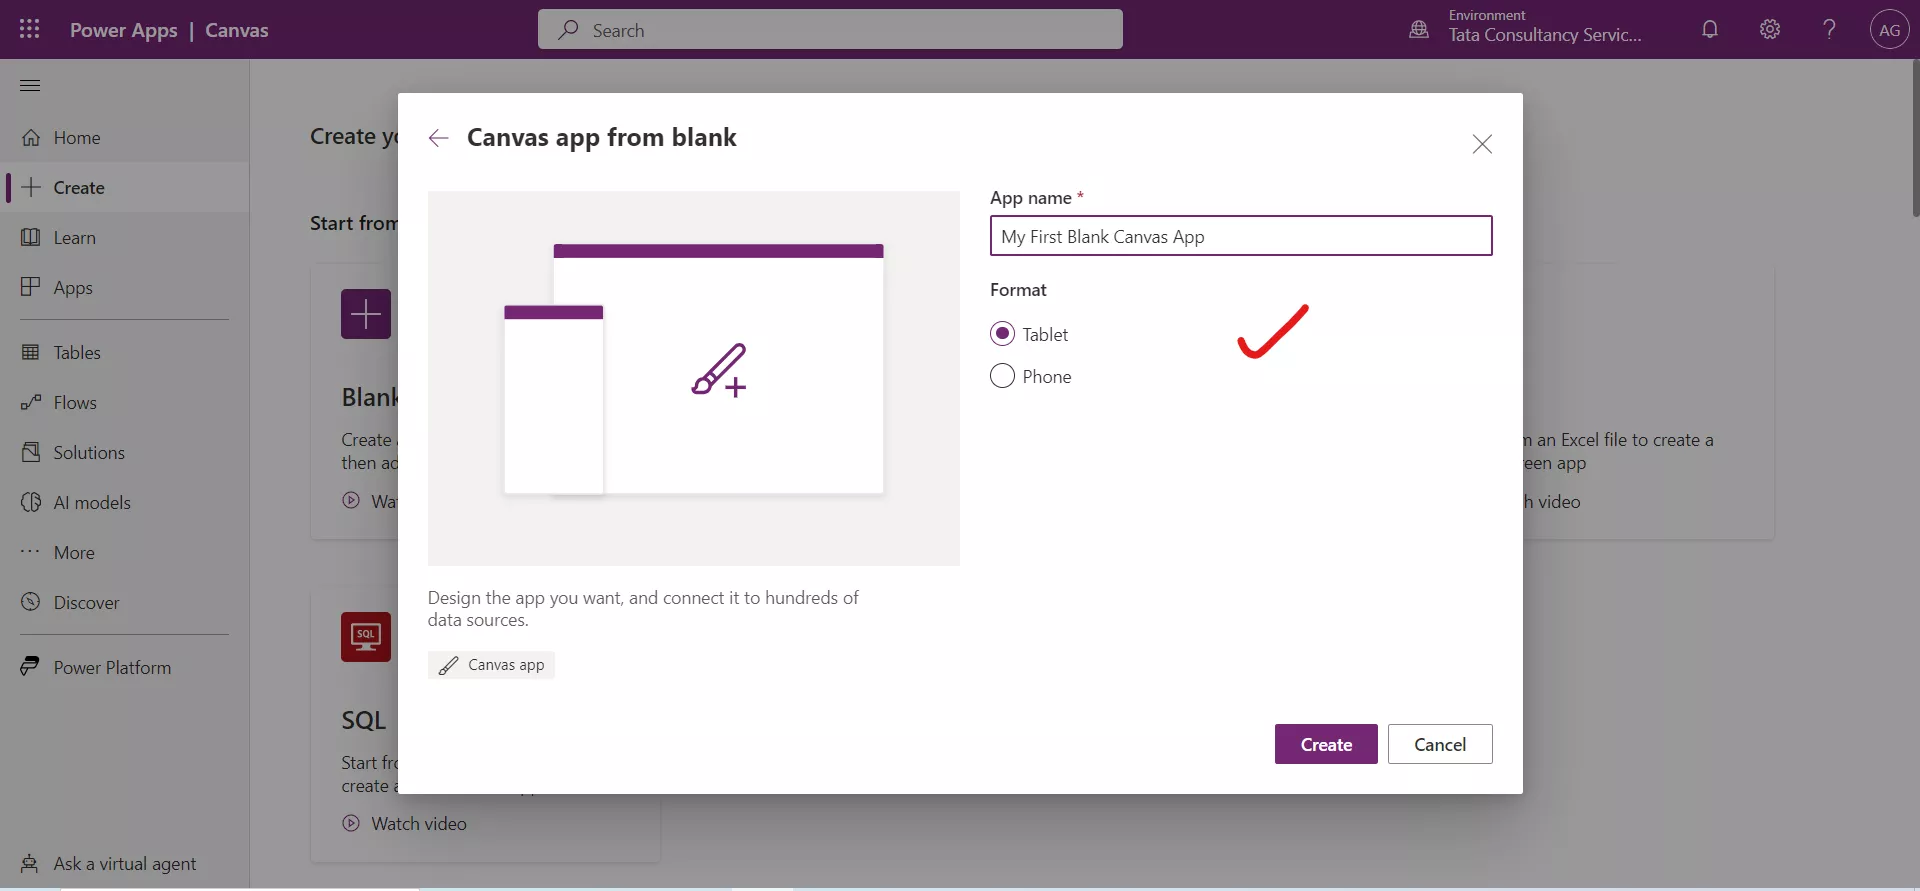The image size is (1920, 891).
Task: Click the SQL tile icon
Action: click(x=366, y=637)
